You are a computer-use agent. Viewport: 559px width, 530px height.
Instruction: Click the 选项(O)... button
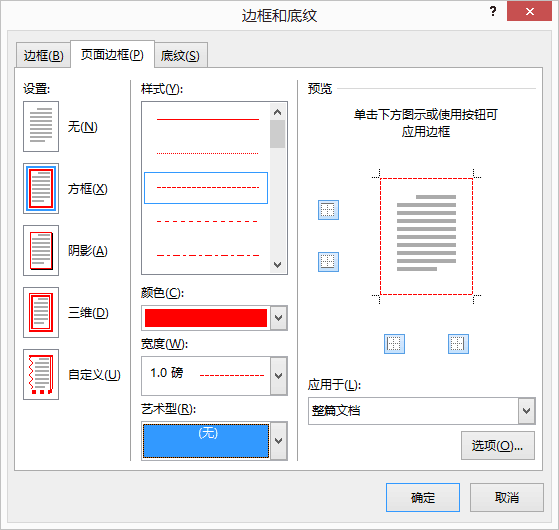pyautogui.click(x=498, y=446)
